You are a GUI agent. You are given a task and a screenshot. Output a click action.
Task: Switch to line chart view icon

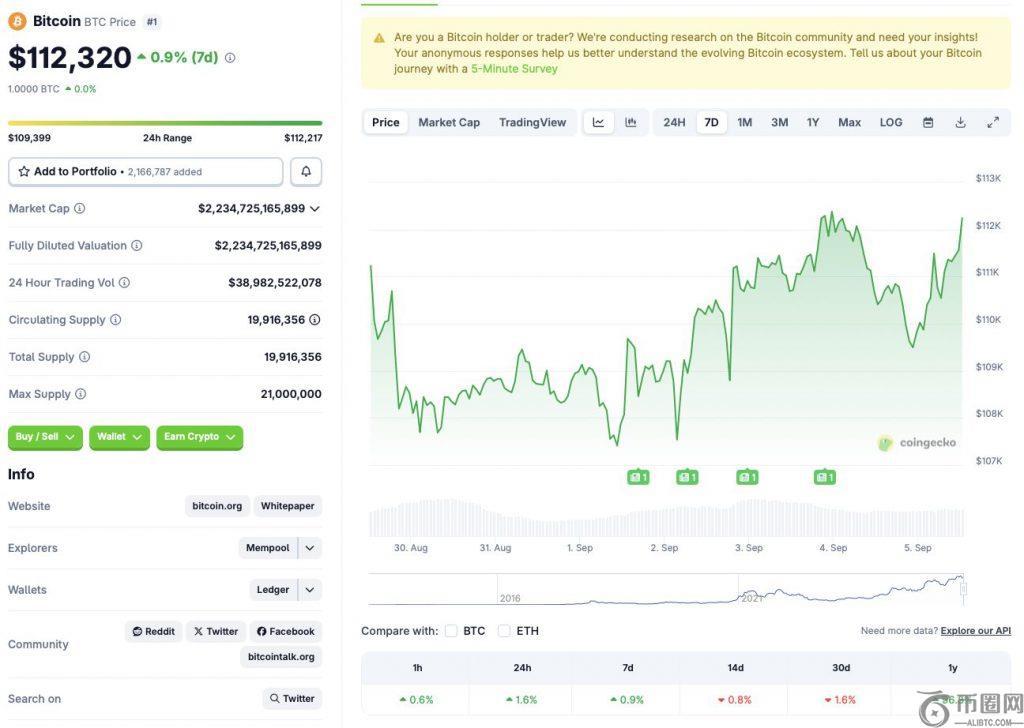[x=598, y=122]
